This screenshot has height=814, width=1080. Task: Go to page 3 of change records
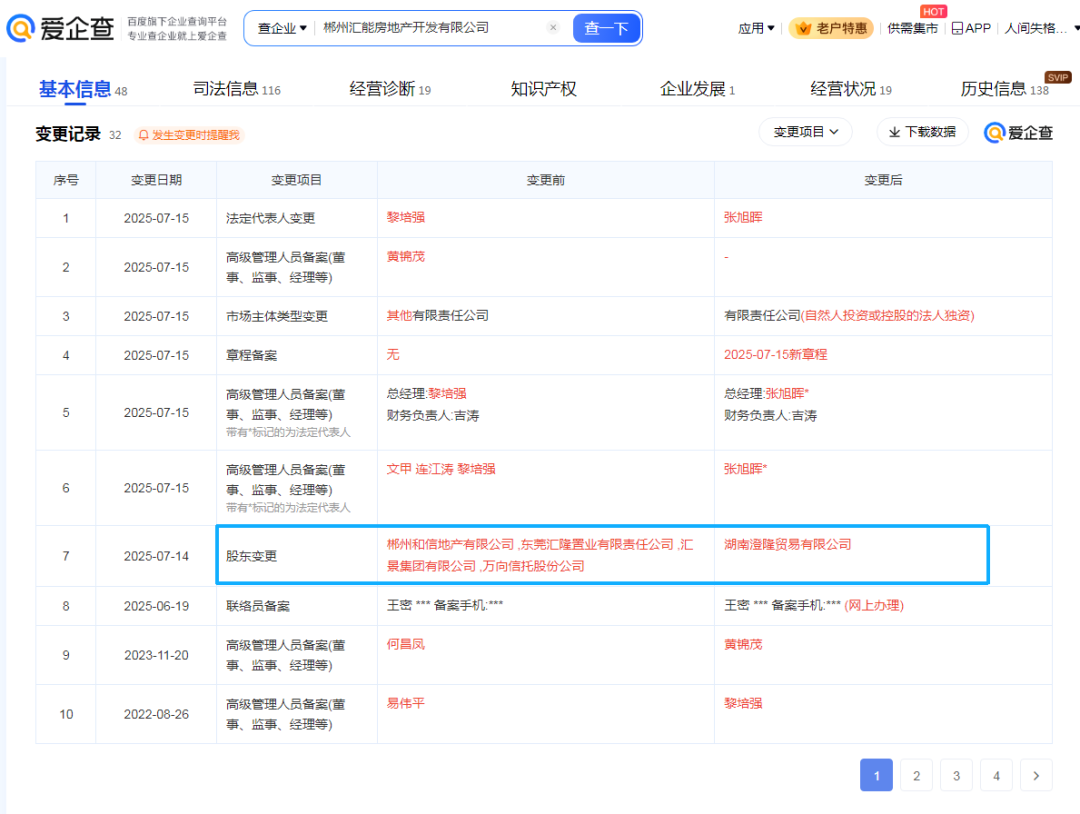(x=956, y=775)
